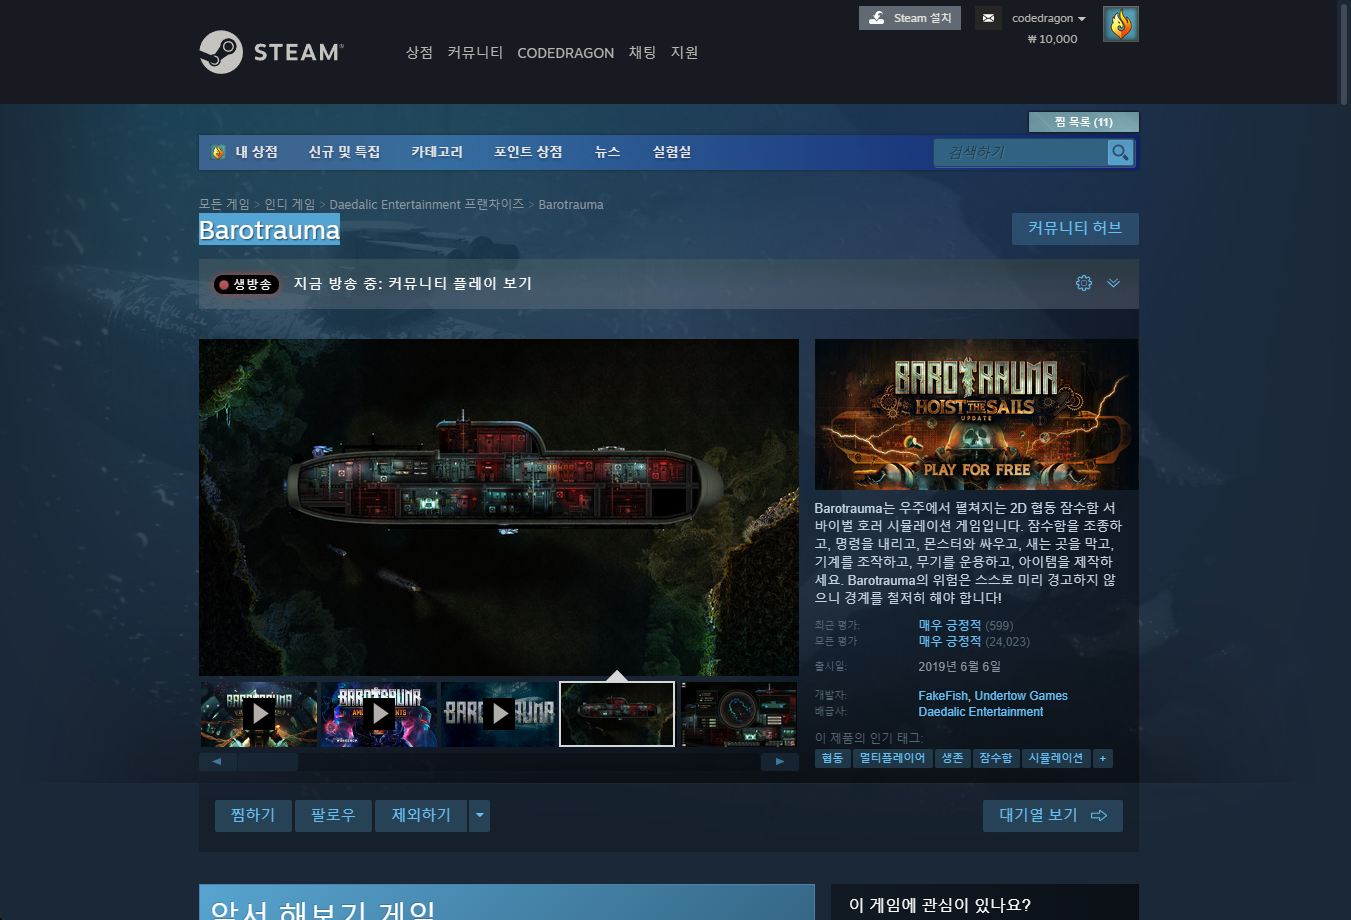Viewport: 1351px width, 920px height.
Task: Click the FakeFish developer link
Action: [943, 696]
